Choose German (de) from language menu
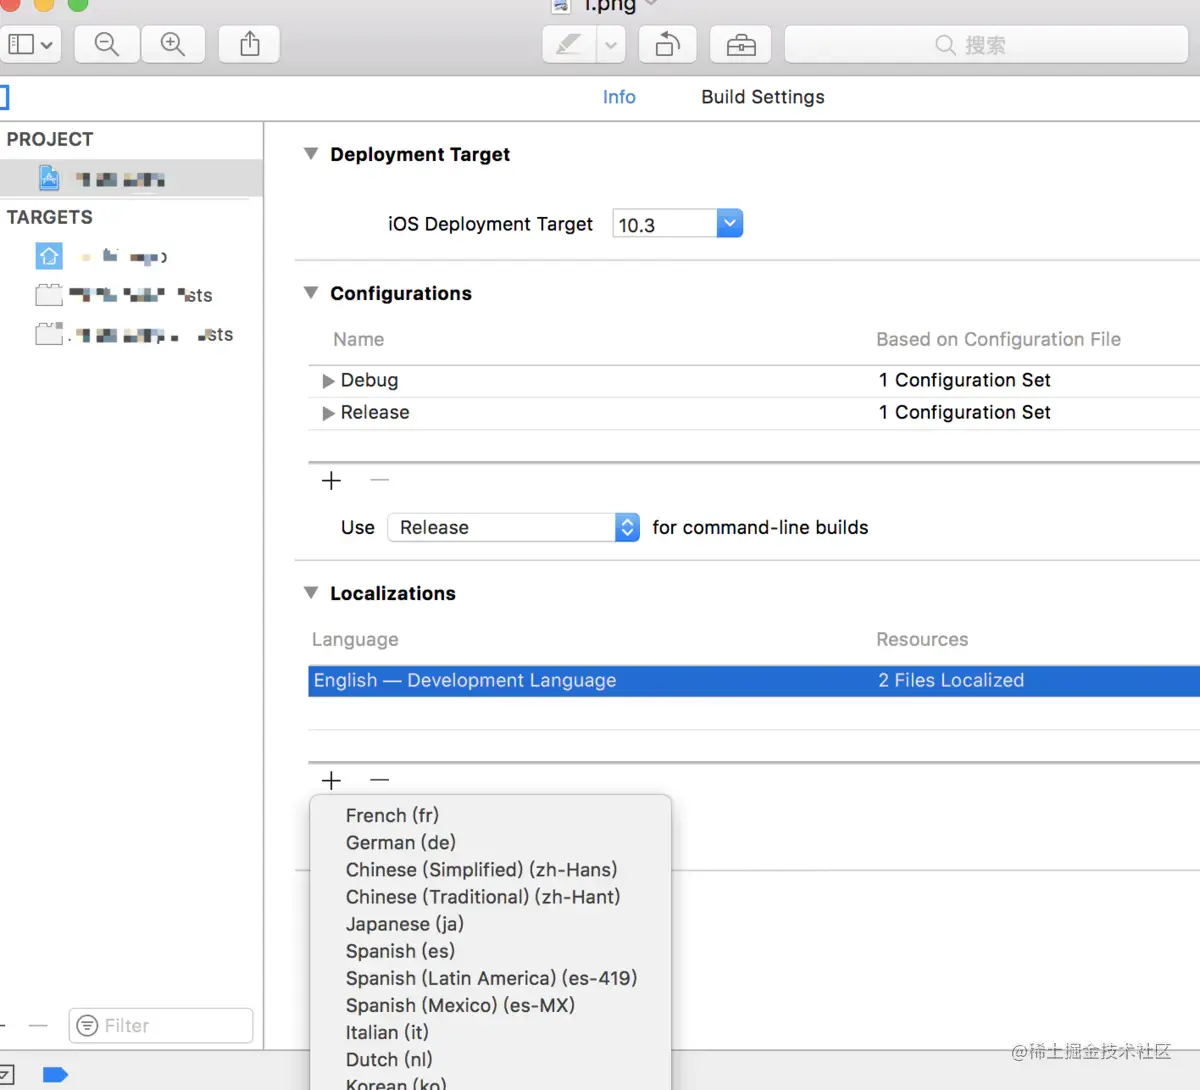 click(x=491, y=843)
